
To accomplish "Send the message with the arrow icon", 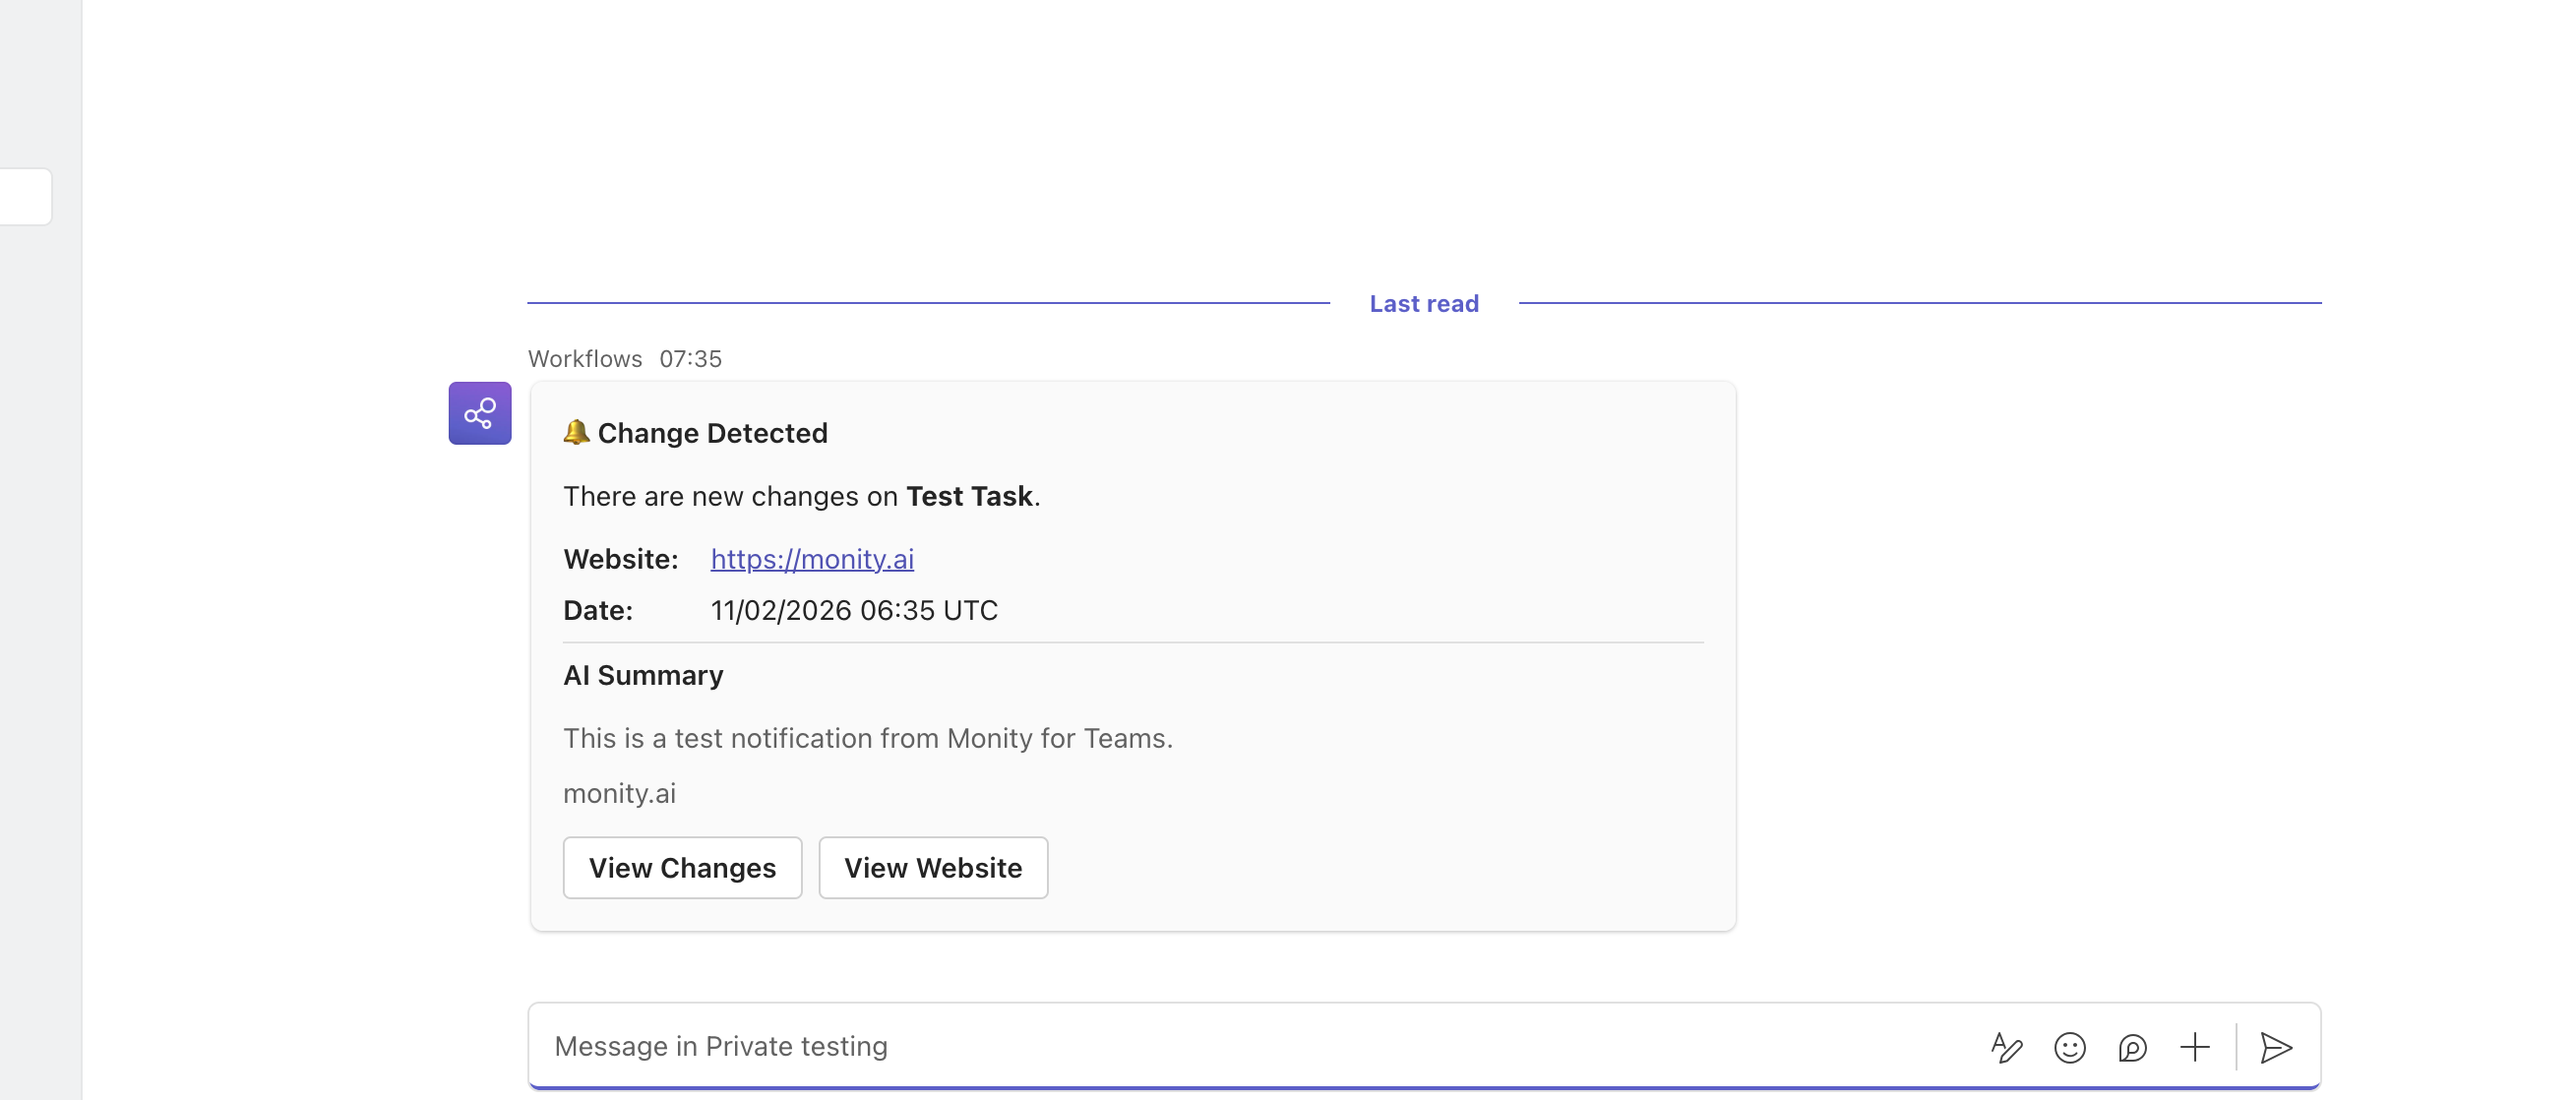I will pyautogui.click(x=2277, y=1048).
